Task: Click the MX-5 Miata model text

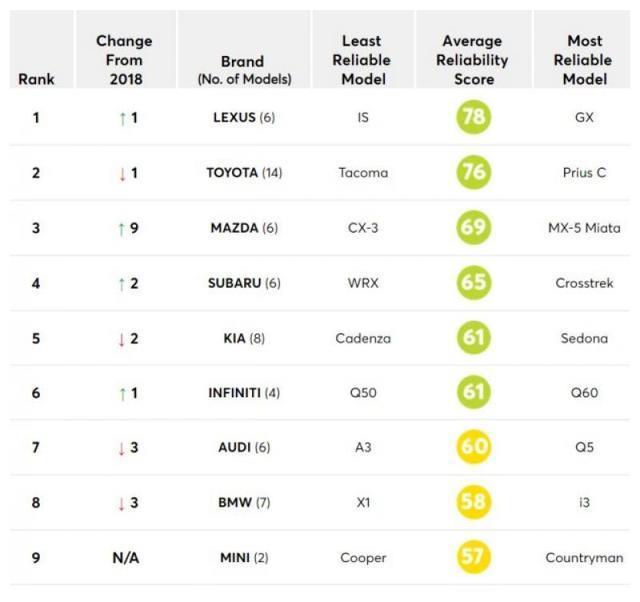Action: (584, 228)
